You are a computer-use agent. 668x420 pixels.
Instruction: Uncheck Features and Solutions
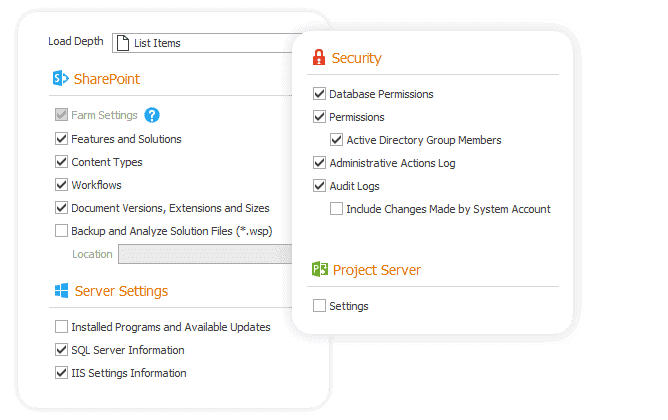(61, 138)
